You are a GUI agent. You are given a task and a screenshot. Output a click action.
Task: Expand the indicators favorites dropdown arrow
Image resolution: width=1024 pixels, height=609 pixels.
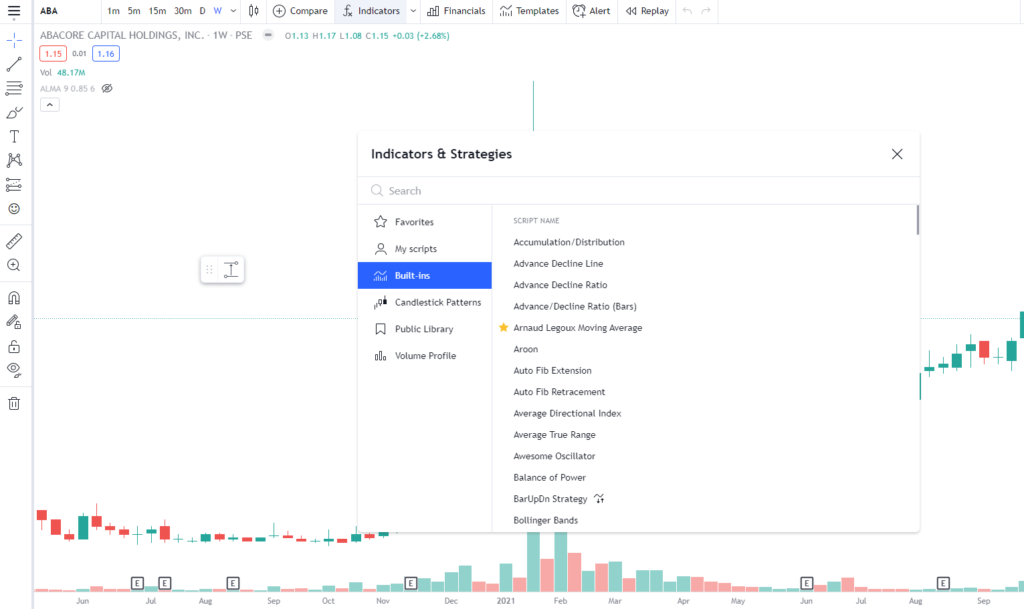coord(413,11)
